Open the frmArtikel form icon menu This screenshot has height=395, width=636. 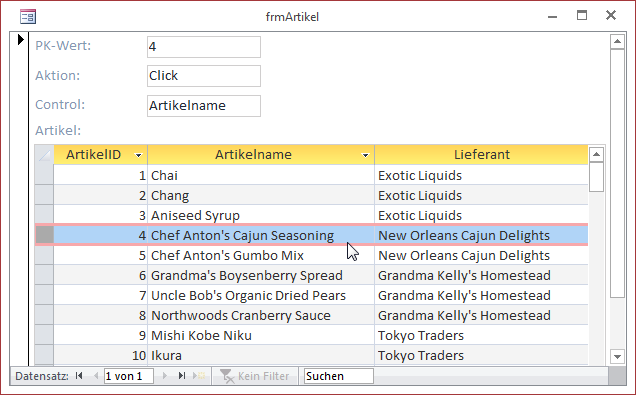click(x=28, y=17)
